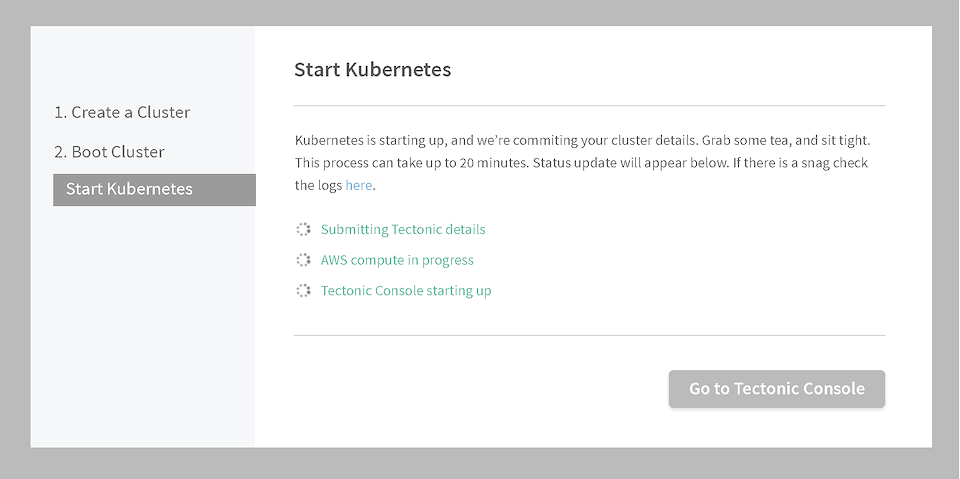Click the spinner next to AWS compute
Viewport: 960px width, 479px height.
tap(304, 260)
